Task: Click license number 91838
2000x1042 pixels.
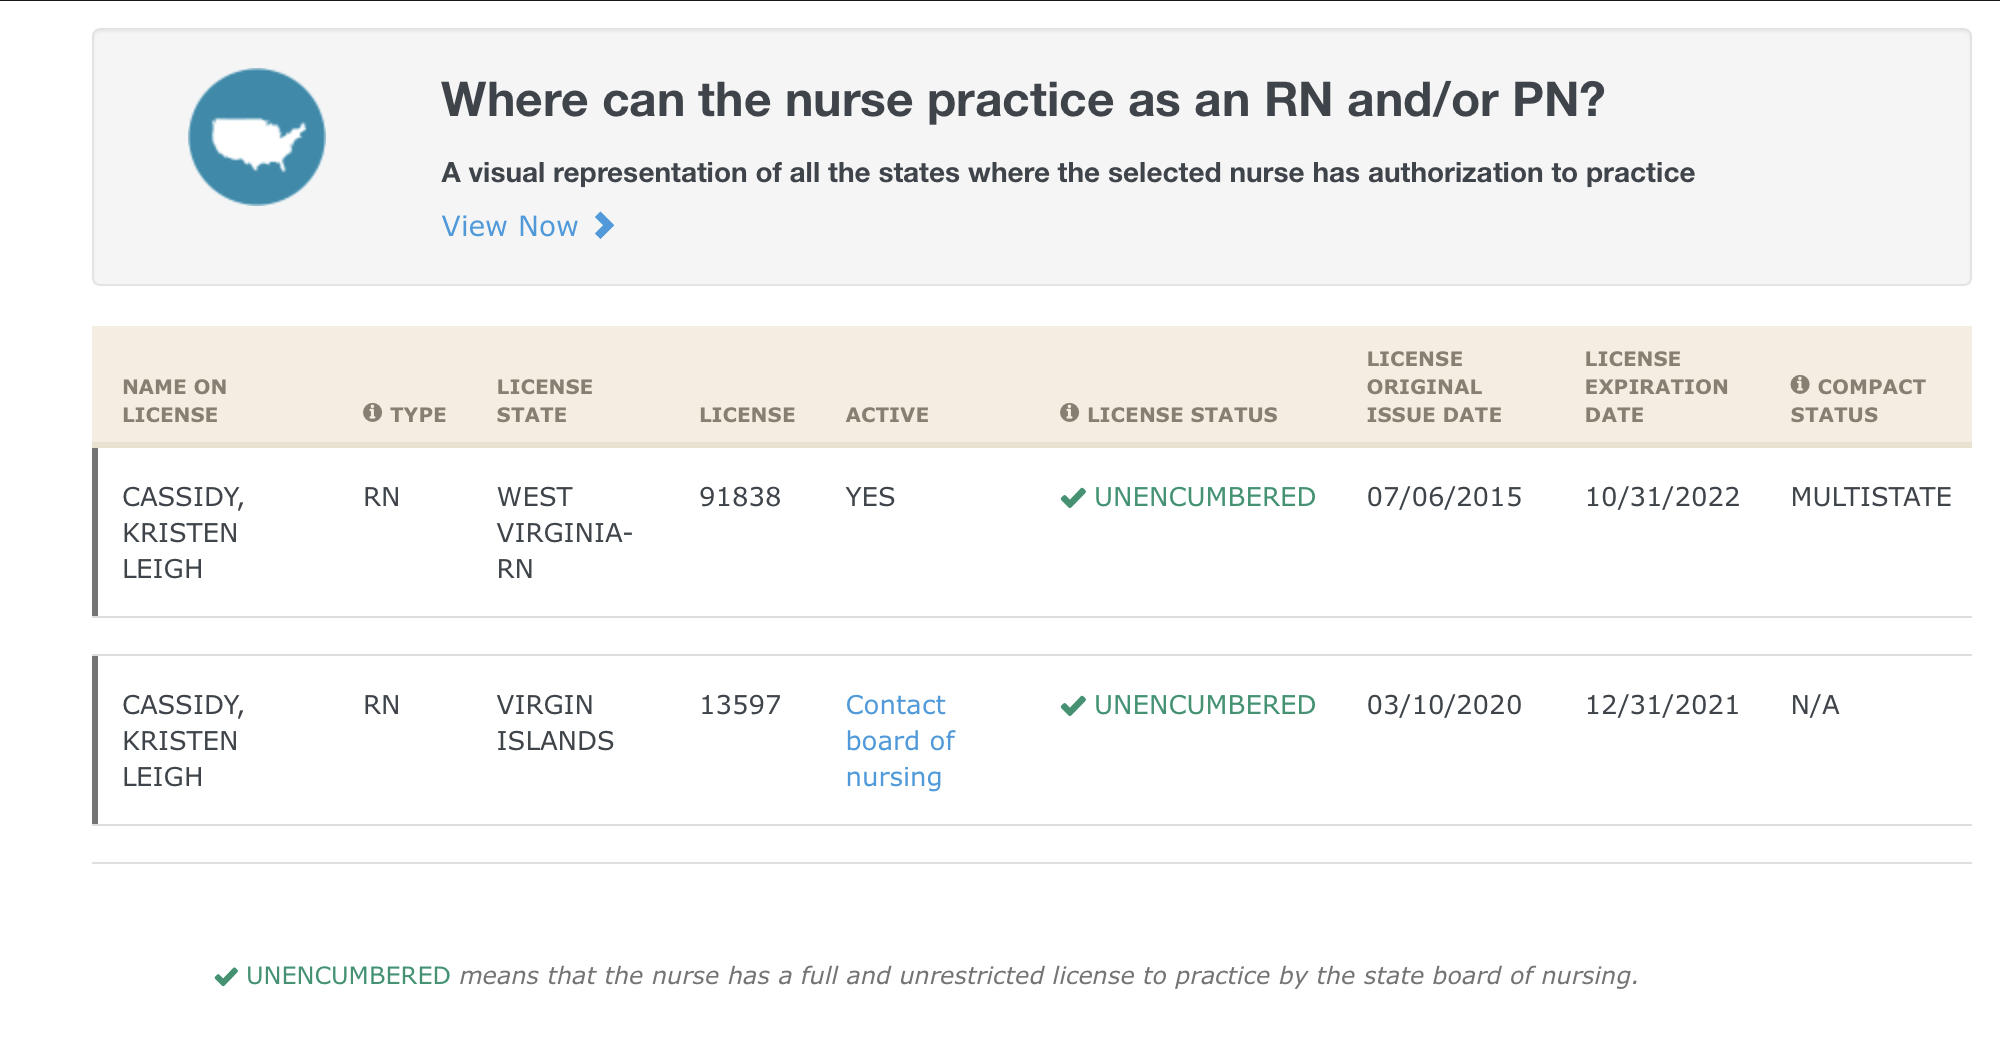Action: (740, 496)
